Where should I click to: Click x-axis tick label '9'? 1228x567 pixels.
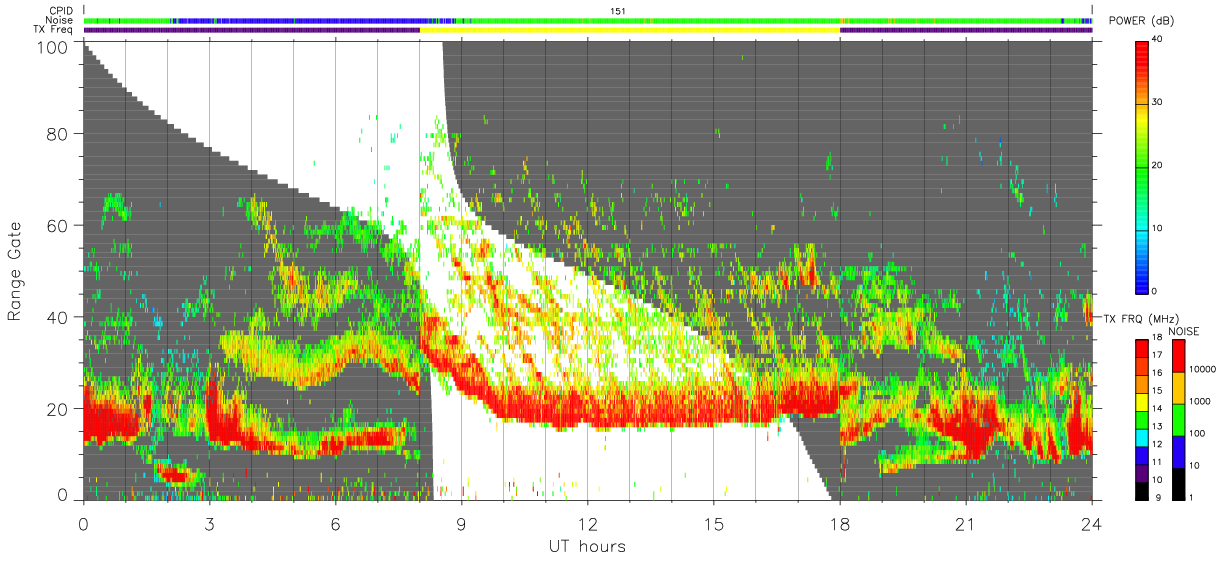pos(462,524)
